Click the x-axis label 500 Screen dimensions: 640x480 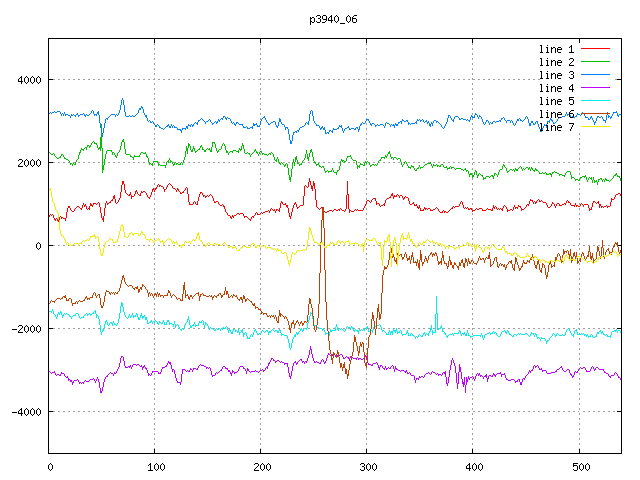pos(581,467)
